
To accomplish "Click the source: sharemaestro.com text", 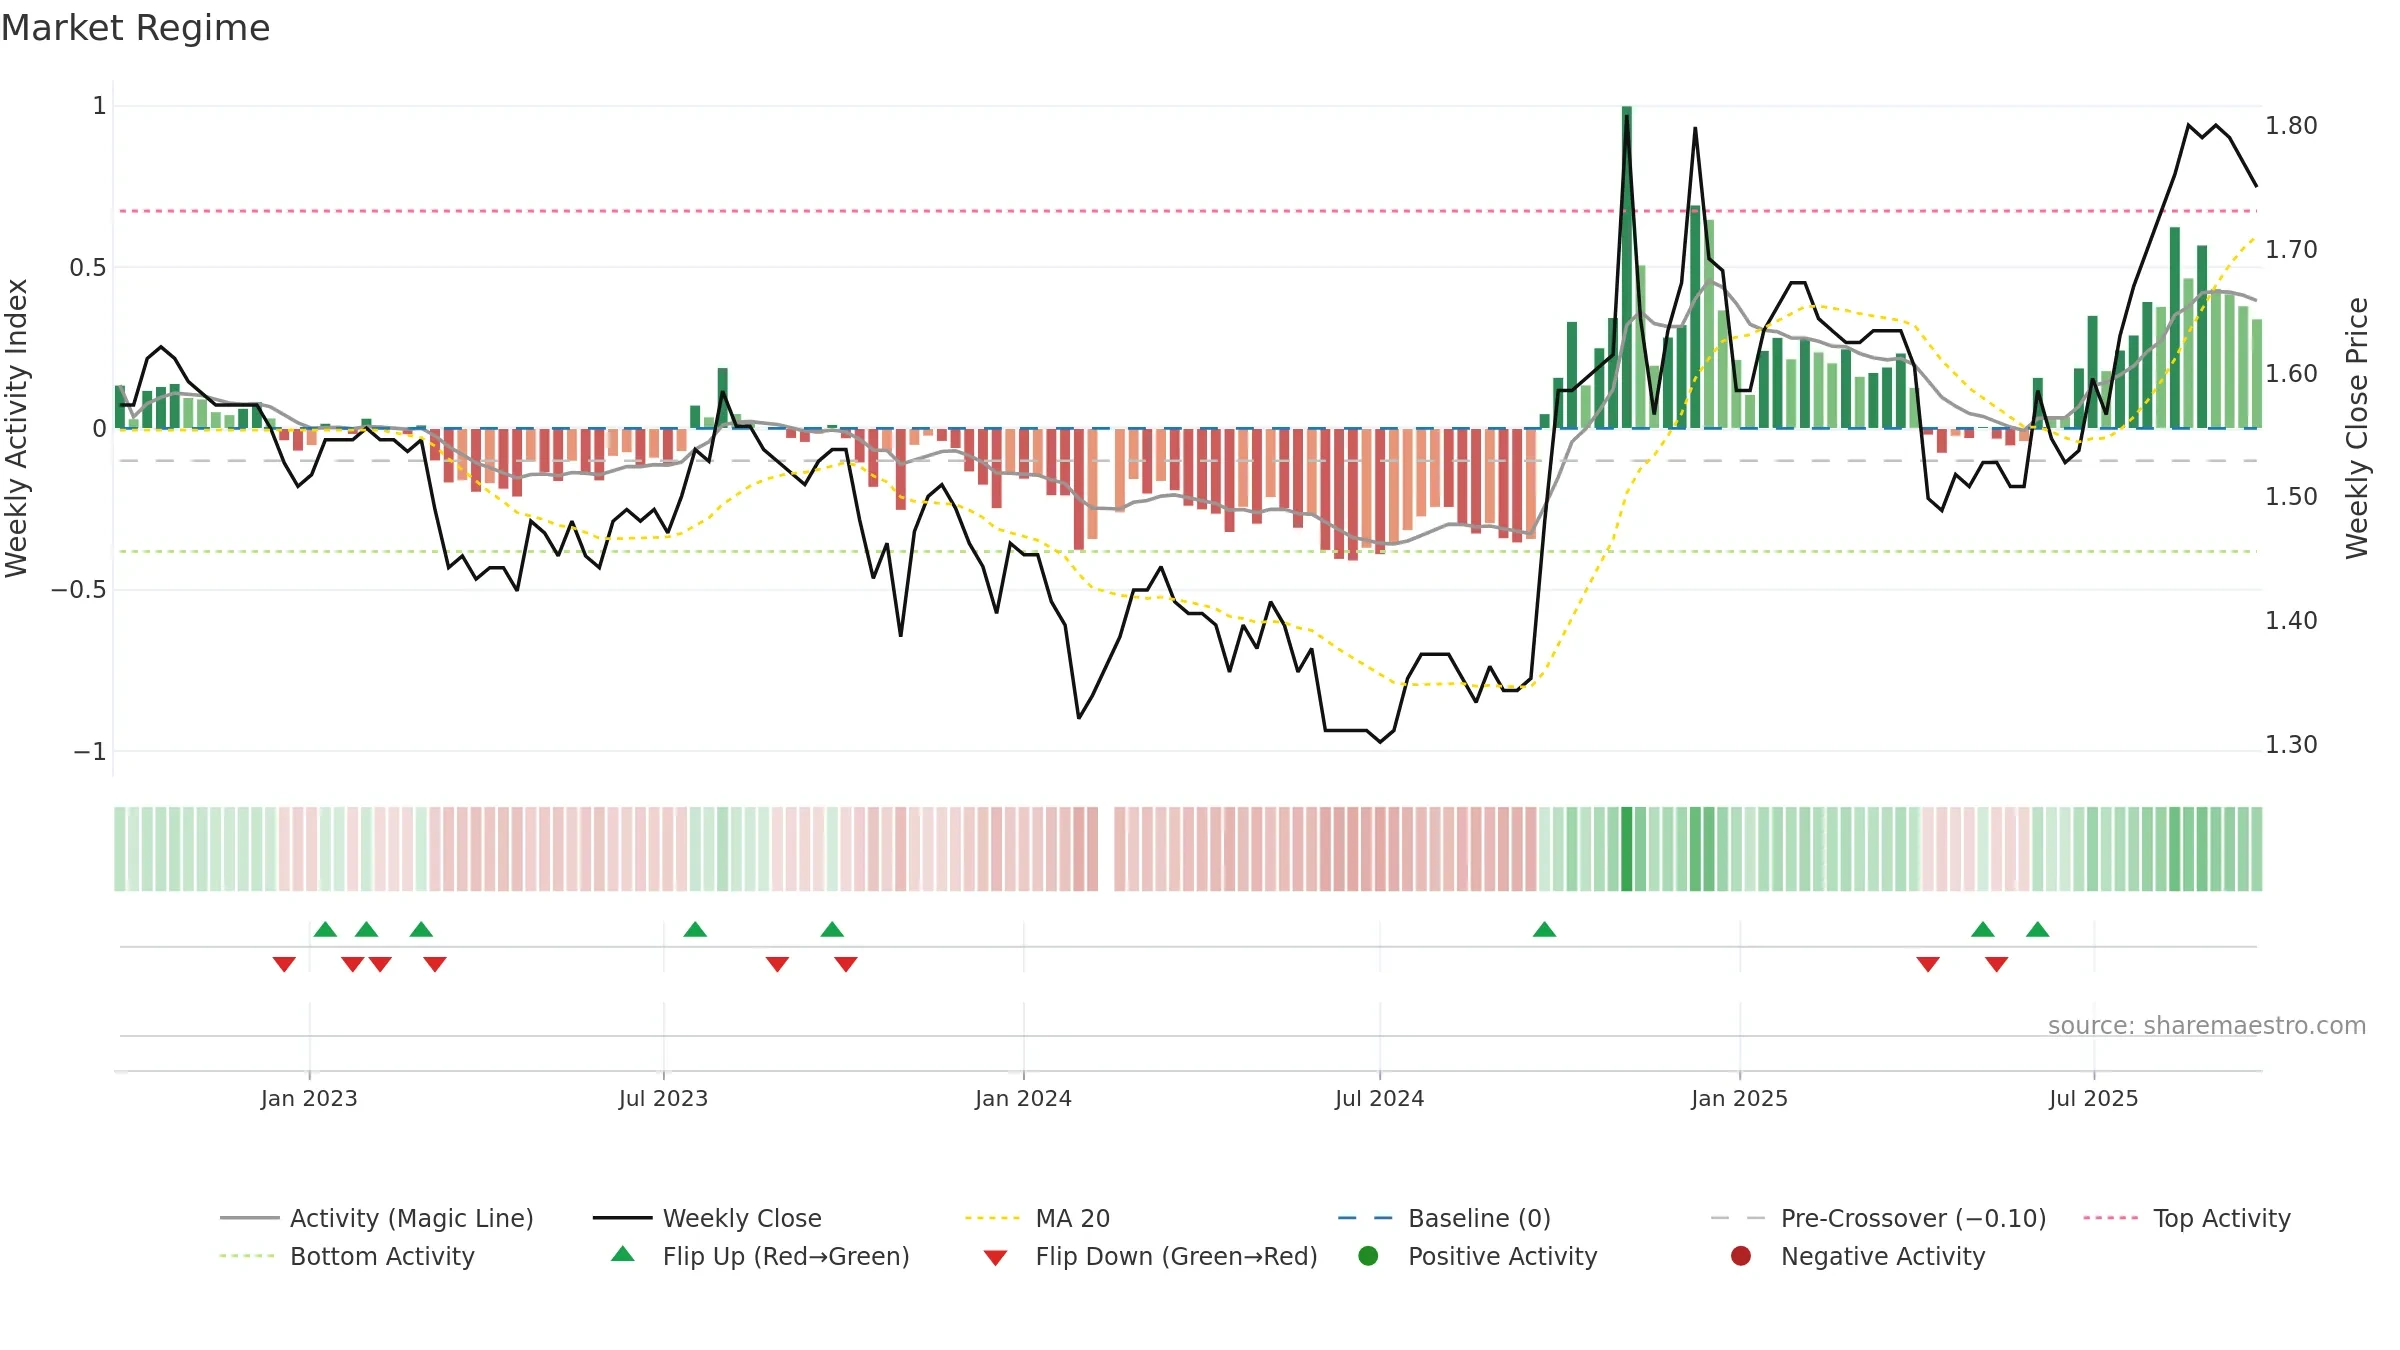I will coord(2207,1025).
